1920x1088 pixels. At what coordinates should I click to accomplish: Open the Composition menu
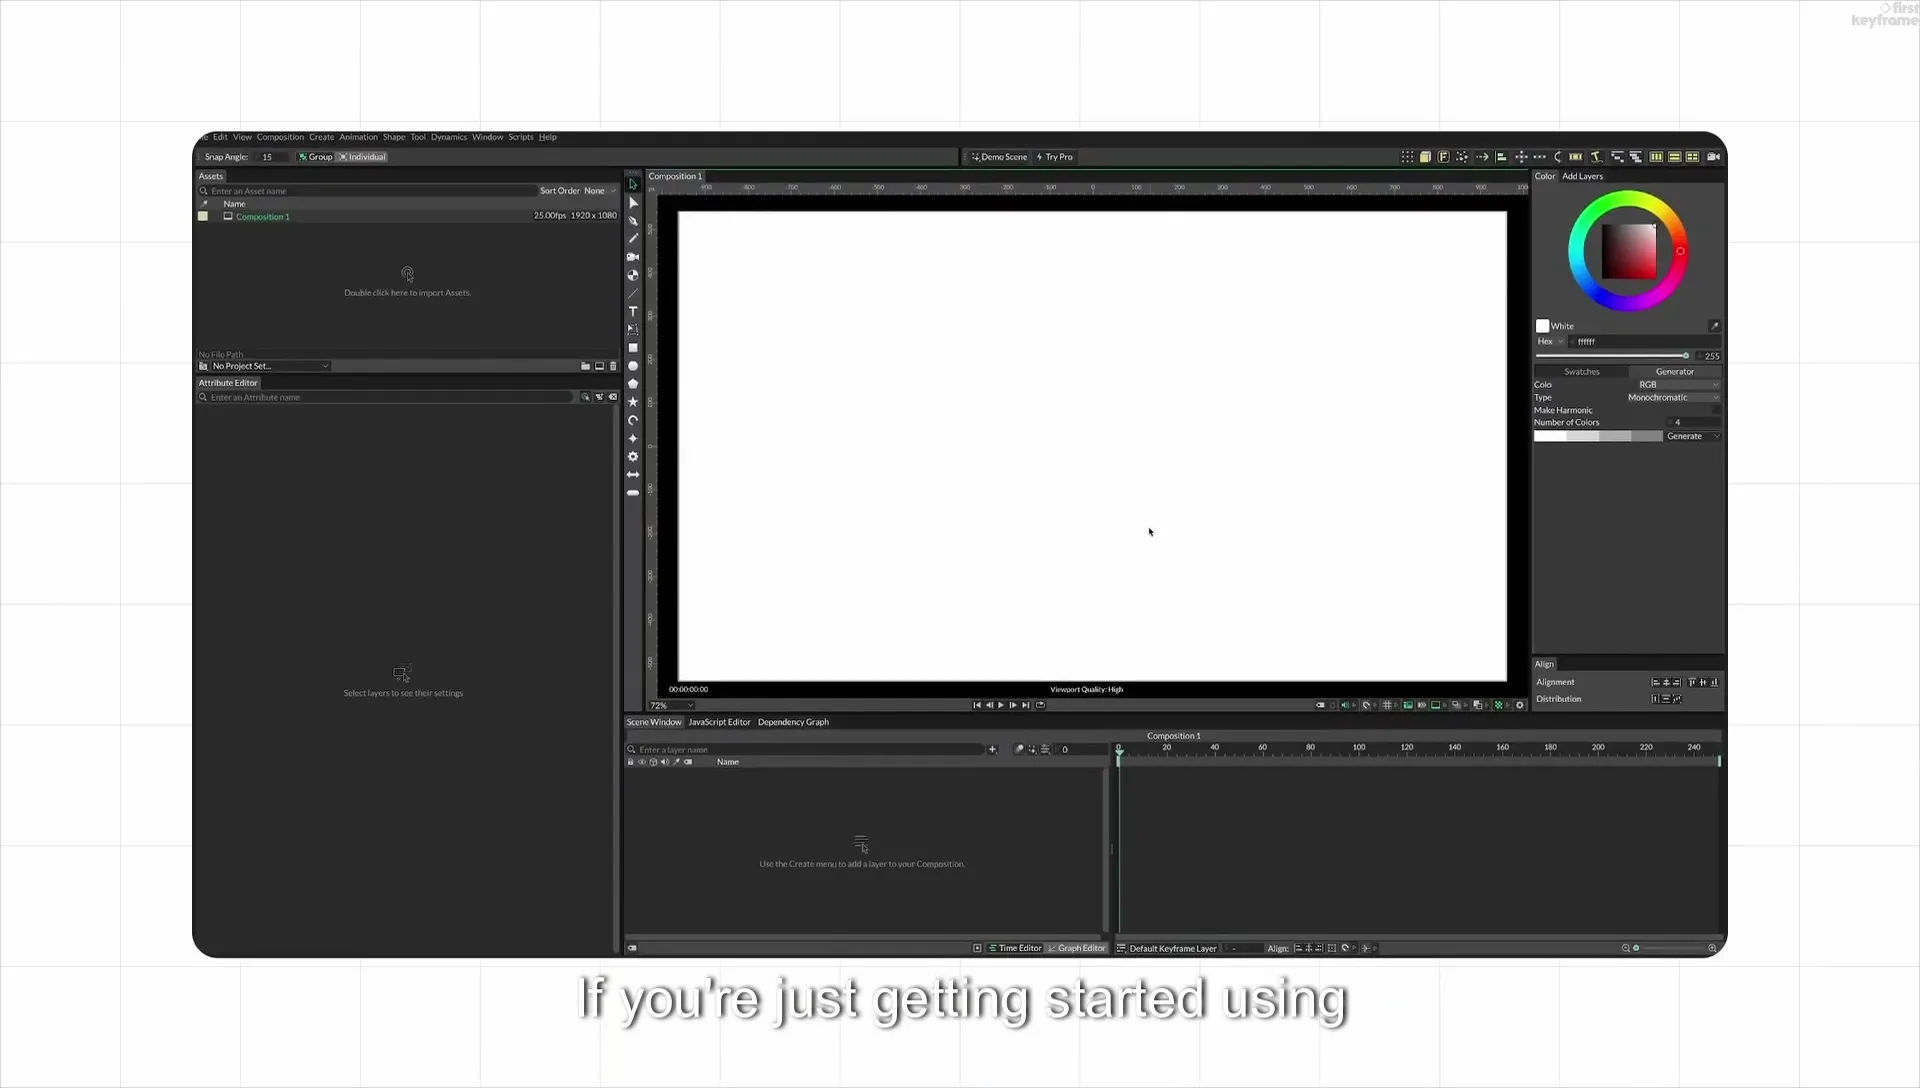click(280, 137)
